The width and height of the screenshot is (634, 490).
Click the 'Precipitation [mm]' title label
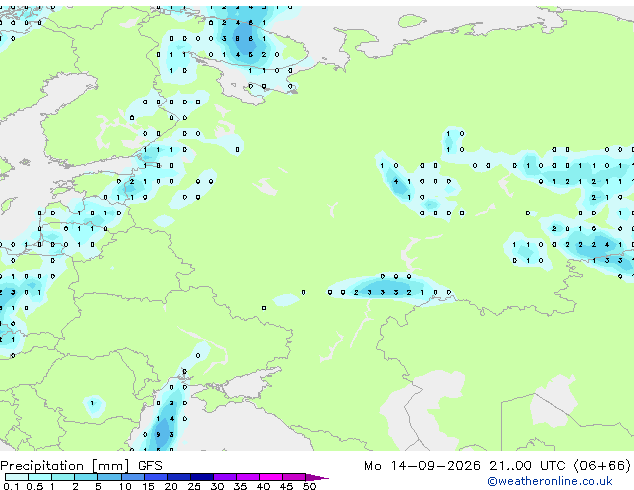point(65,466)
